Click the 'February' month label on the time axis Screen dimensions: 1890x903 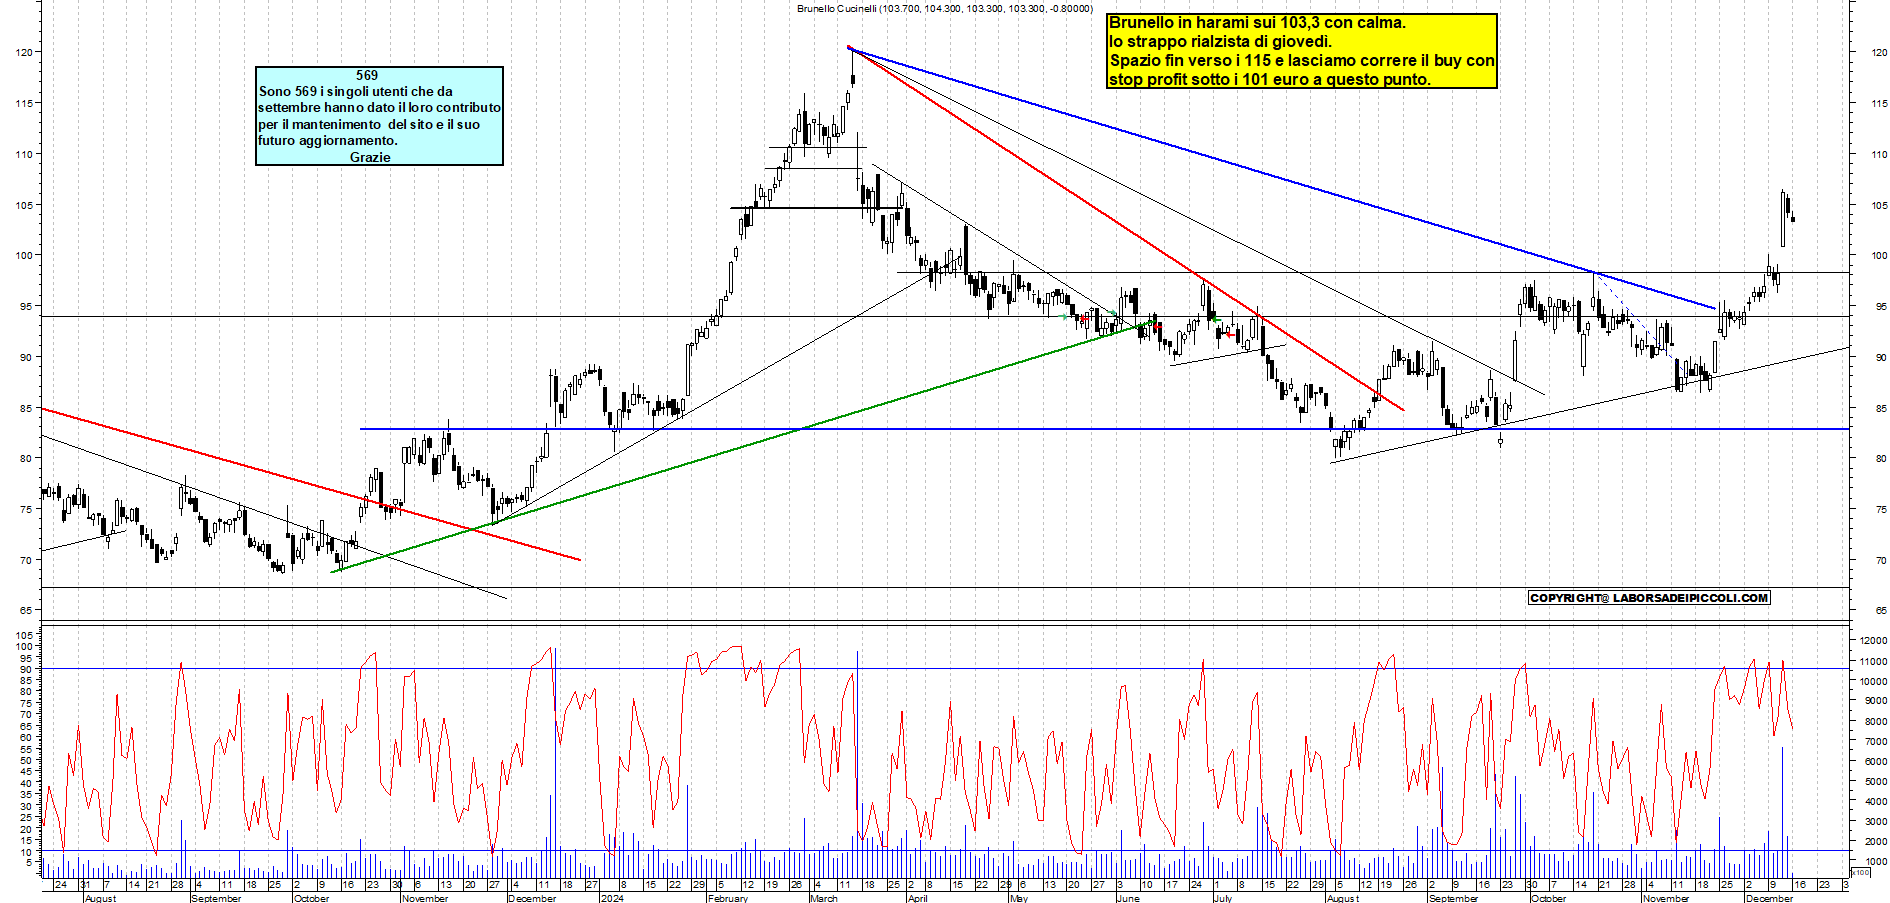click(727, 898)
